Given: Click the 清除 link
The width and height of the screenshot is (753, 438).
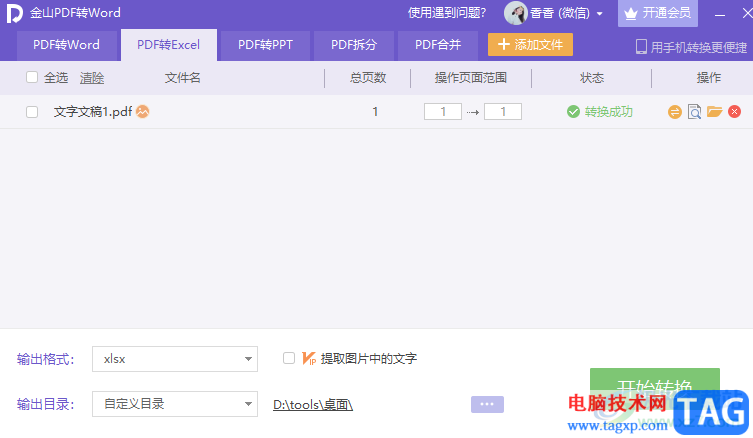Looking at the screenshot, I should click(92, 78).
